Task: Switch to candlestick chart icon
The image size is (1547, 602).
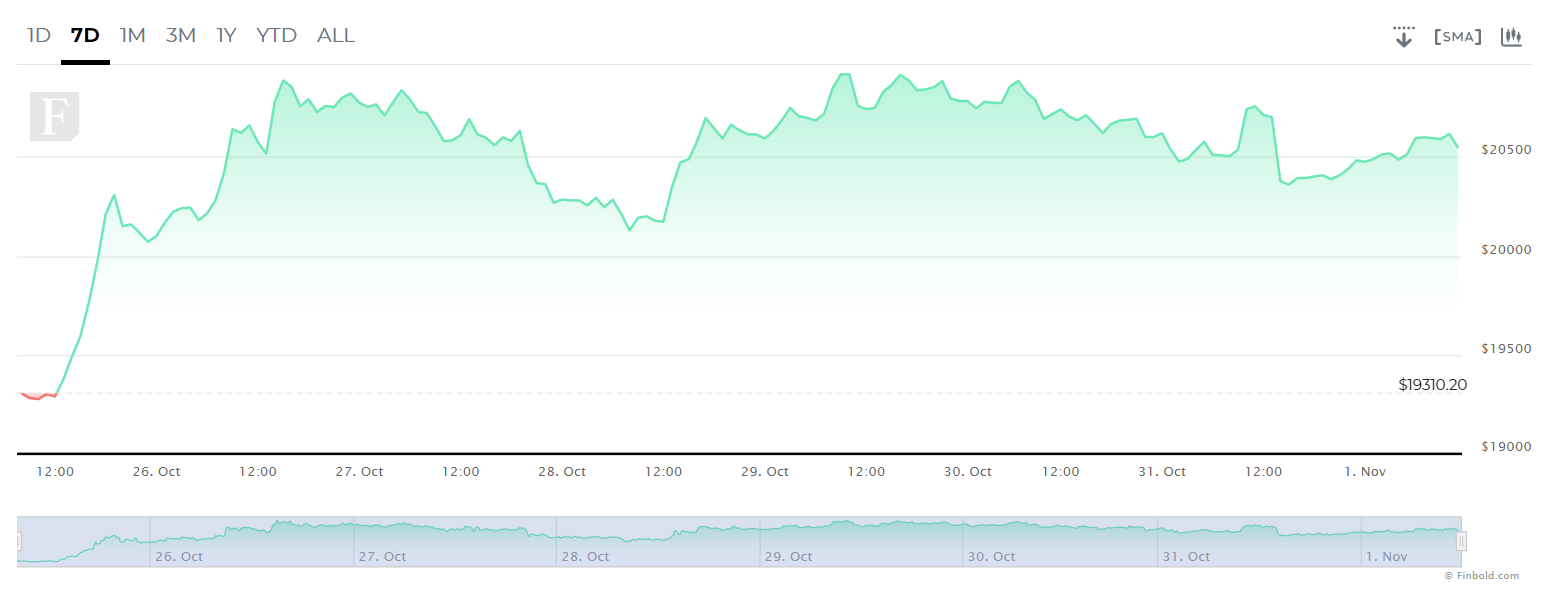Action: (x=1511, y=37)
